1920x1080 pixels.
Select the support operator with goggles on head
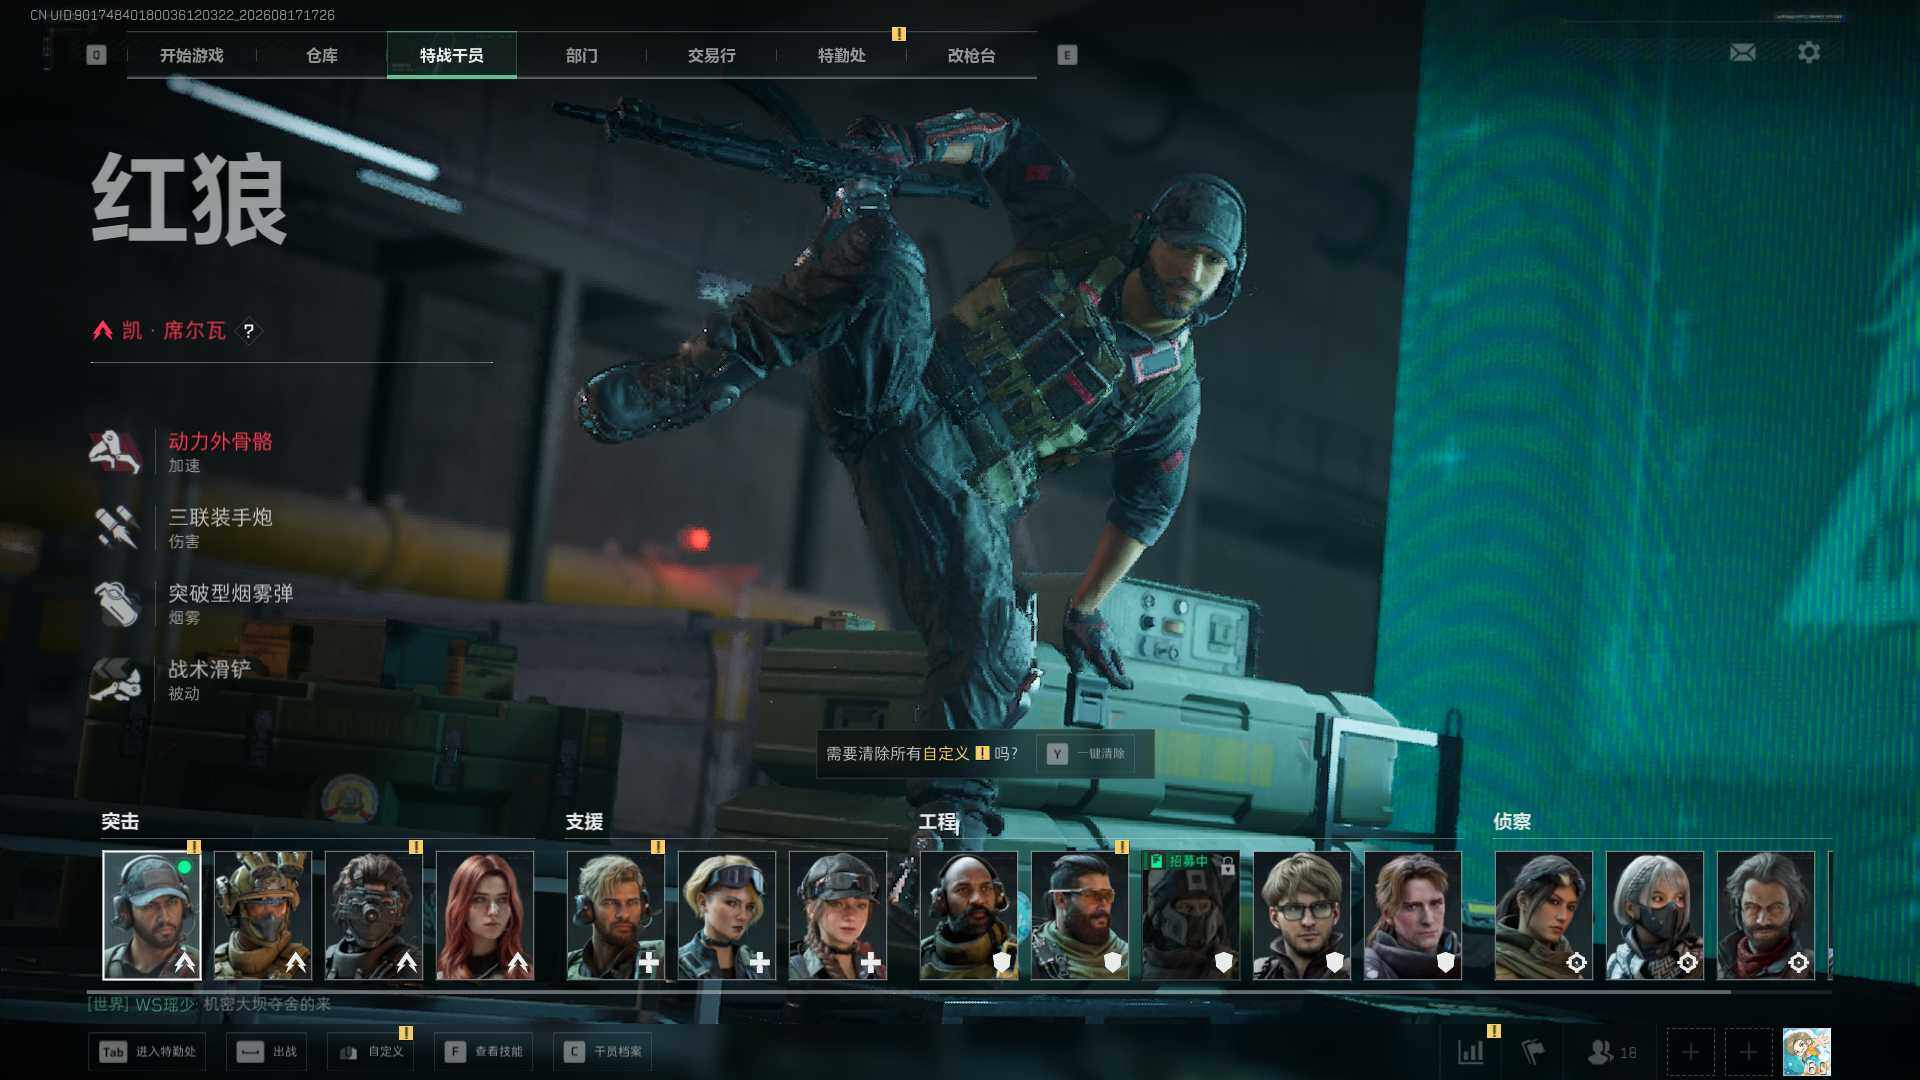(x=727, y=915)
